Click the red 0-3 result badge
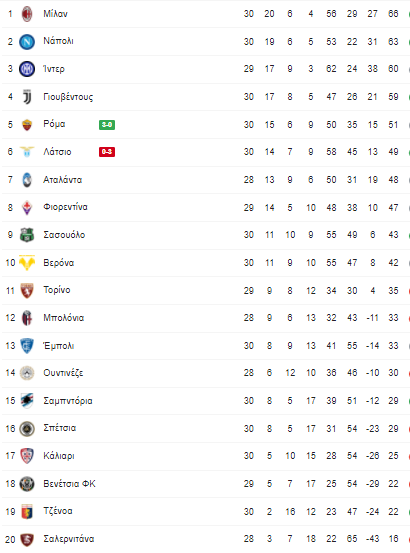The height and width of the screenshot is (553, 410). pos(107,152)
